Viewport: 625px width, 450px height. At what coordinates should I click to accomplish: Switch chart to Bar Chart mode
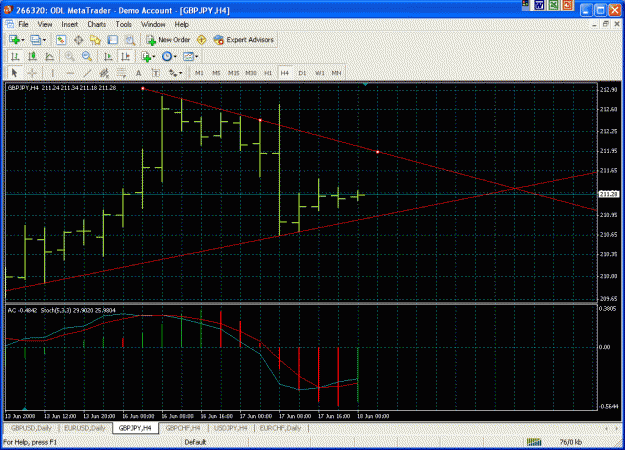click(x=15, y=57)
